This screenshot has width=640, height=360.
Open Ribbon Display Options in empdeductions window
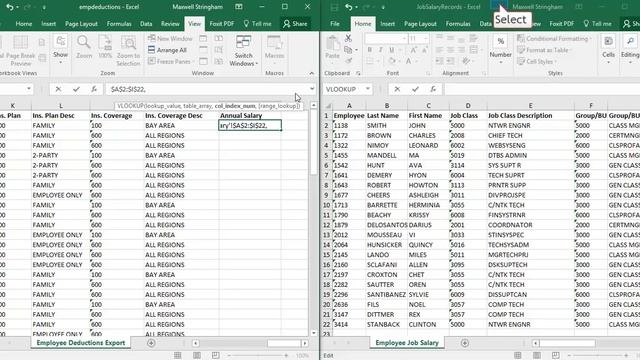(239, 7)
